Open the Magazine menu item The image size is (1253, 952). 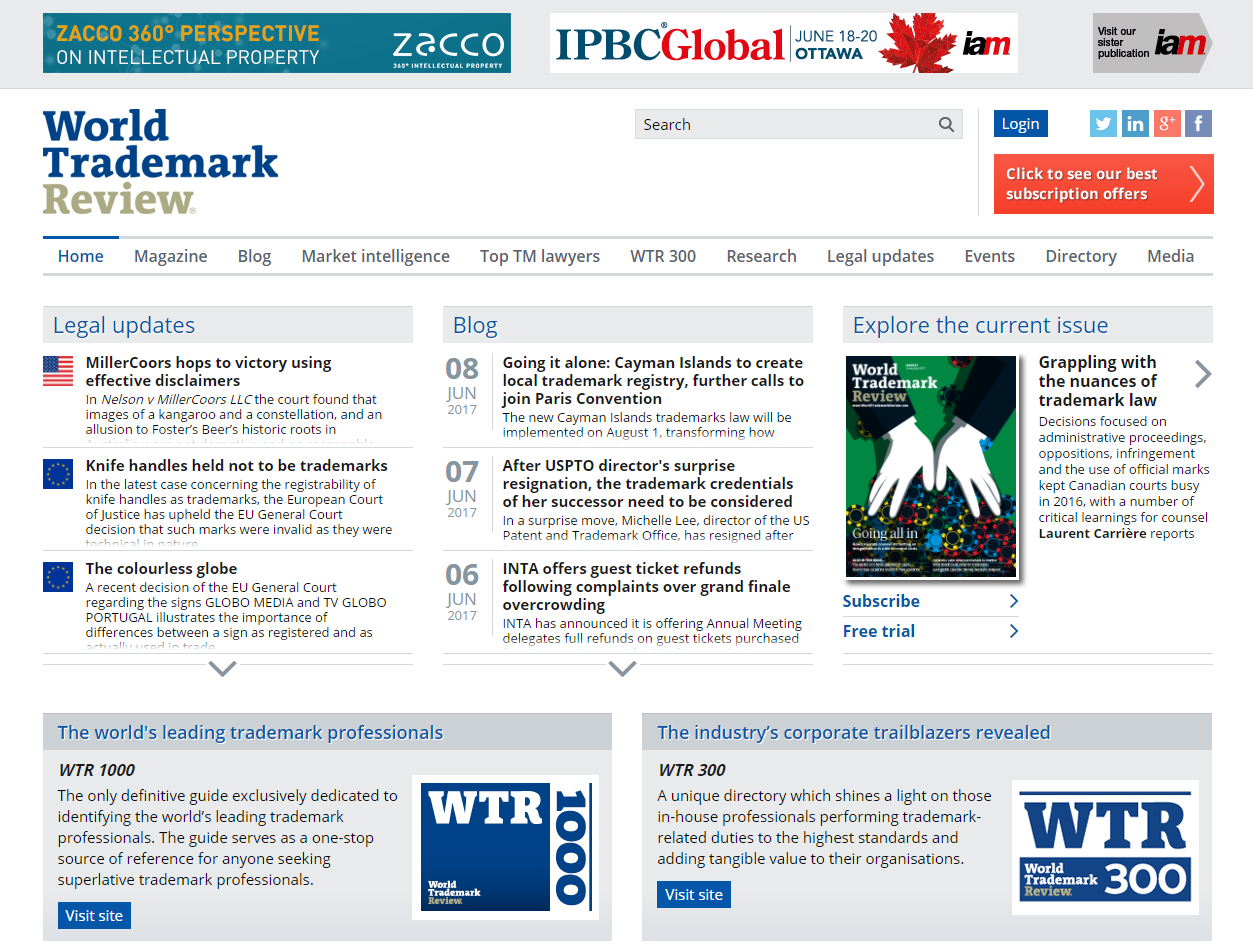(x=171, y=256)
